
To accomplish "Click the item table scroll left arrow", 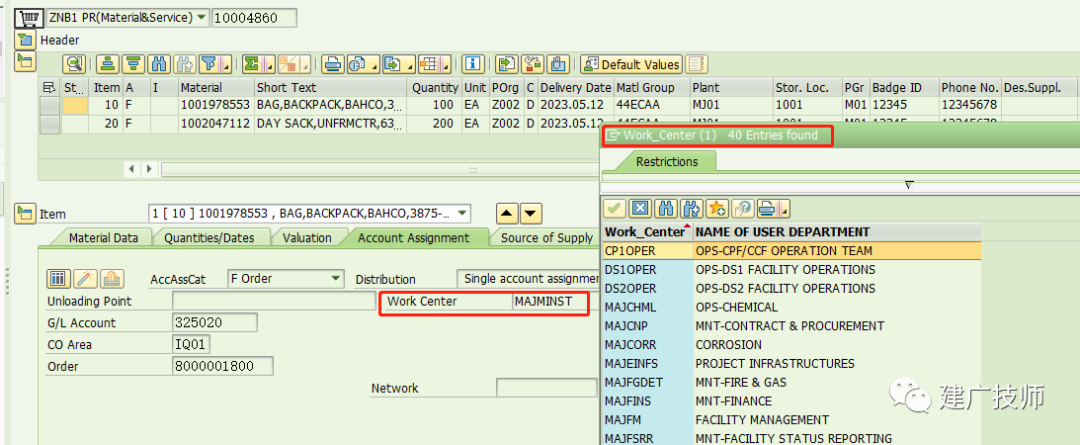I will click(x=132, y=169).
